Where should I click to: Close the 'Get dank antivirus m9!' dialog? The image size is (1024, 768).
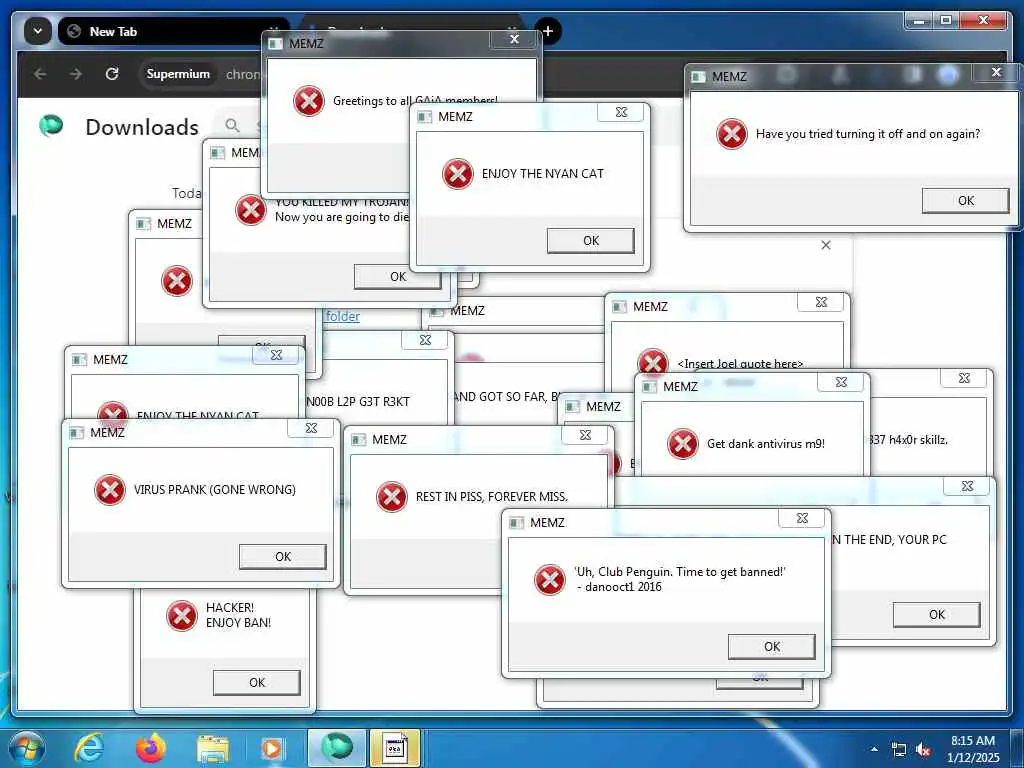pyautogui.click(x=842, y=382)
